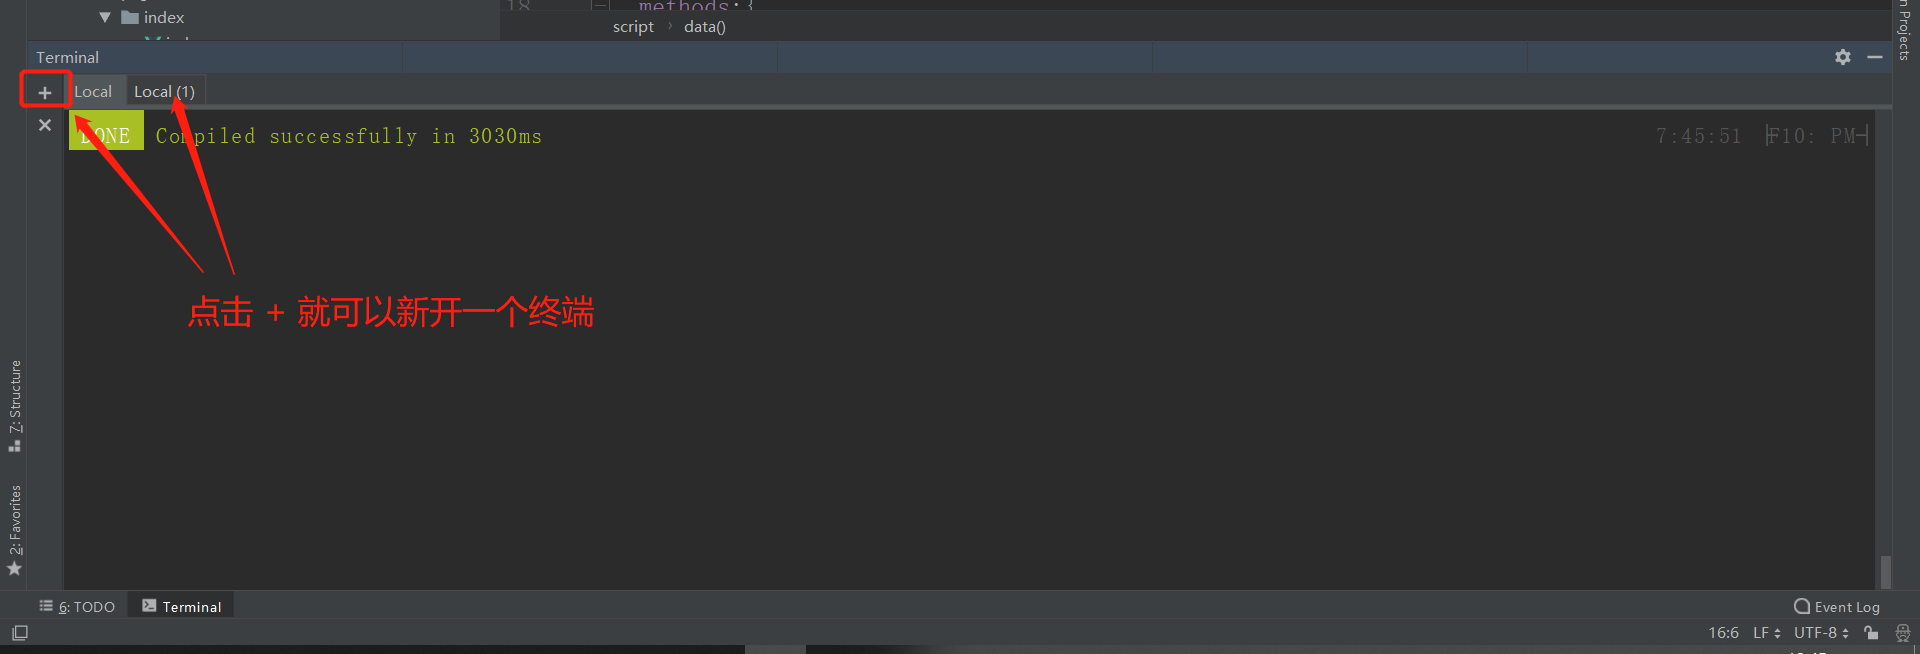Screen dimensions: 1920x654
Task: Open the 6: TODO tool window
Action: 78,606
